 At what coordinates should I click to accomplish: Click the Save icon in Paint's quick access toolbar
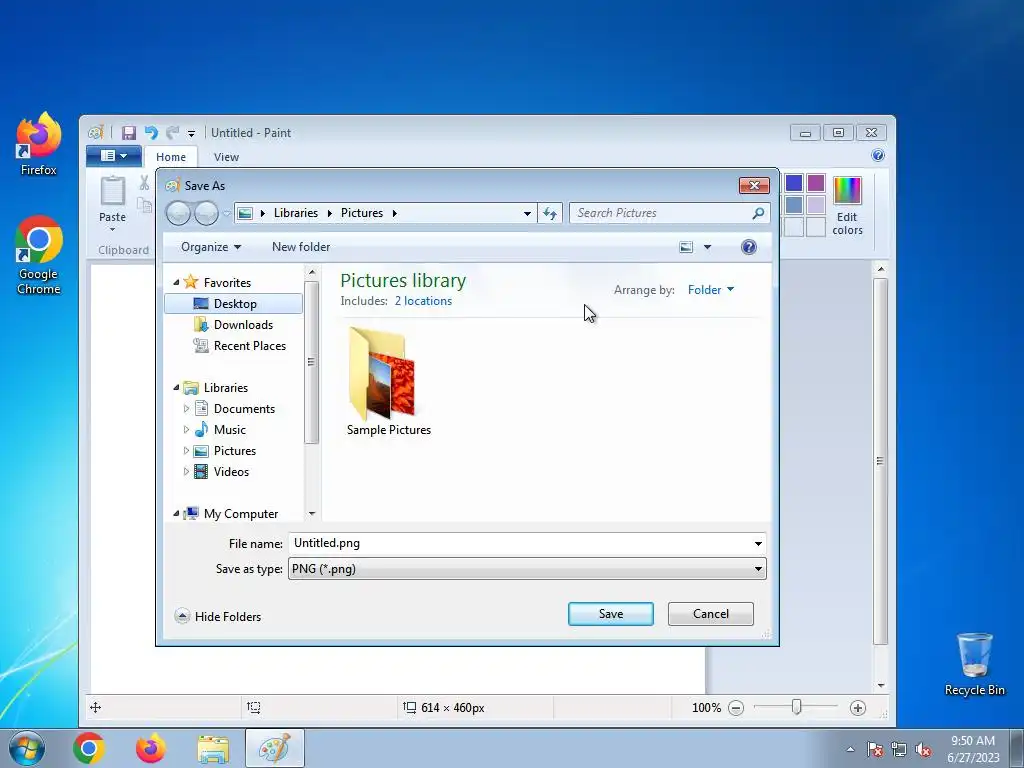pos(129,133)
